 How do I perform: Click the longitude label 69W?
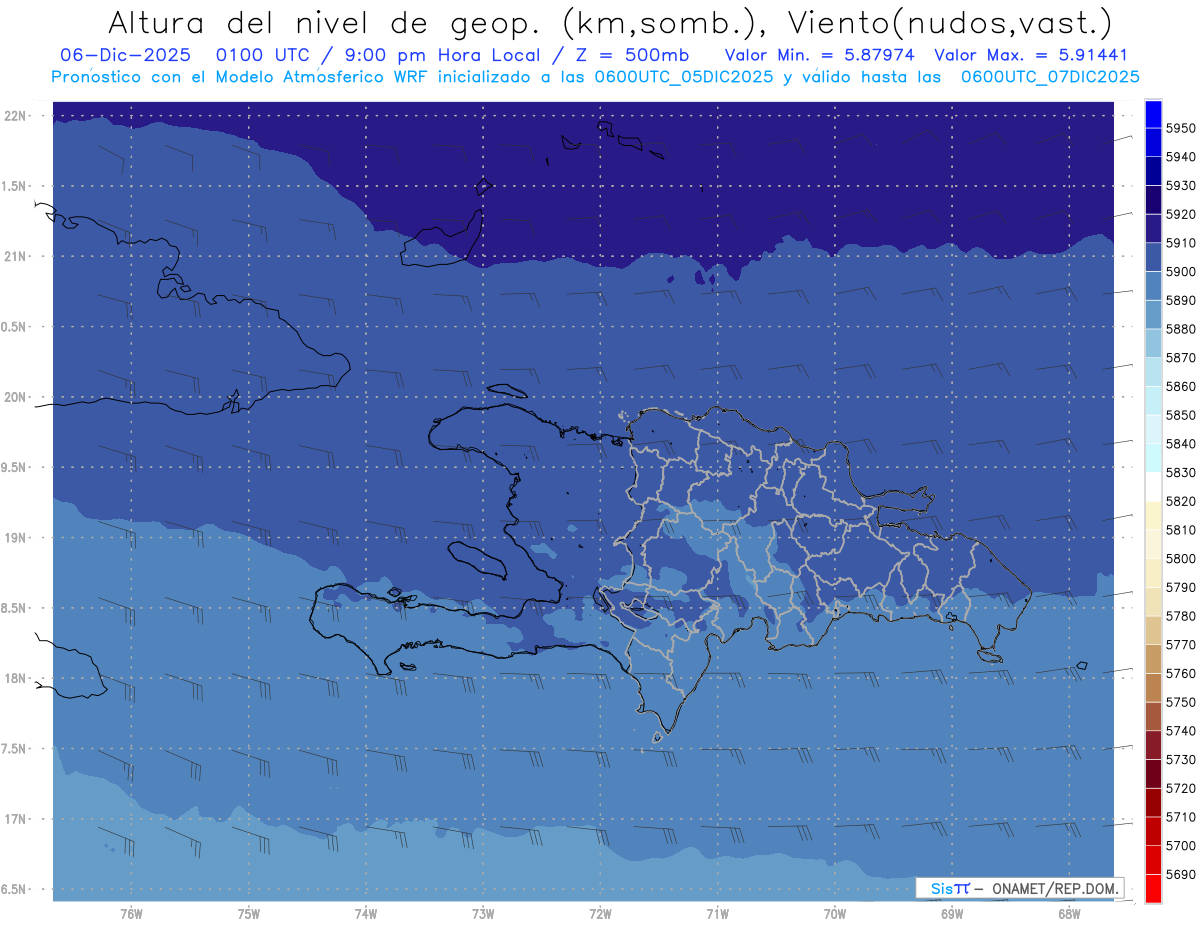point(952,913)
